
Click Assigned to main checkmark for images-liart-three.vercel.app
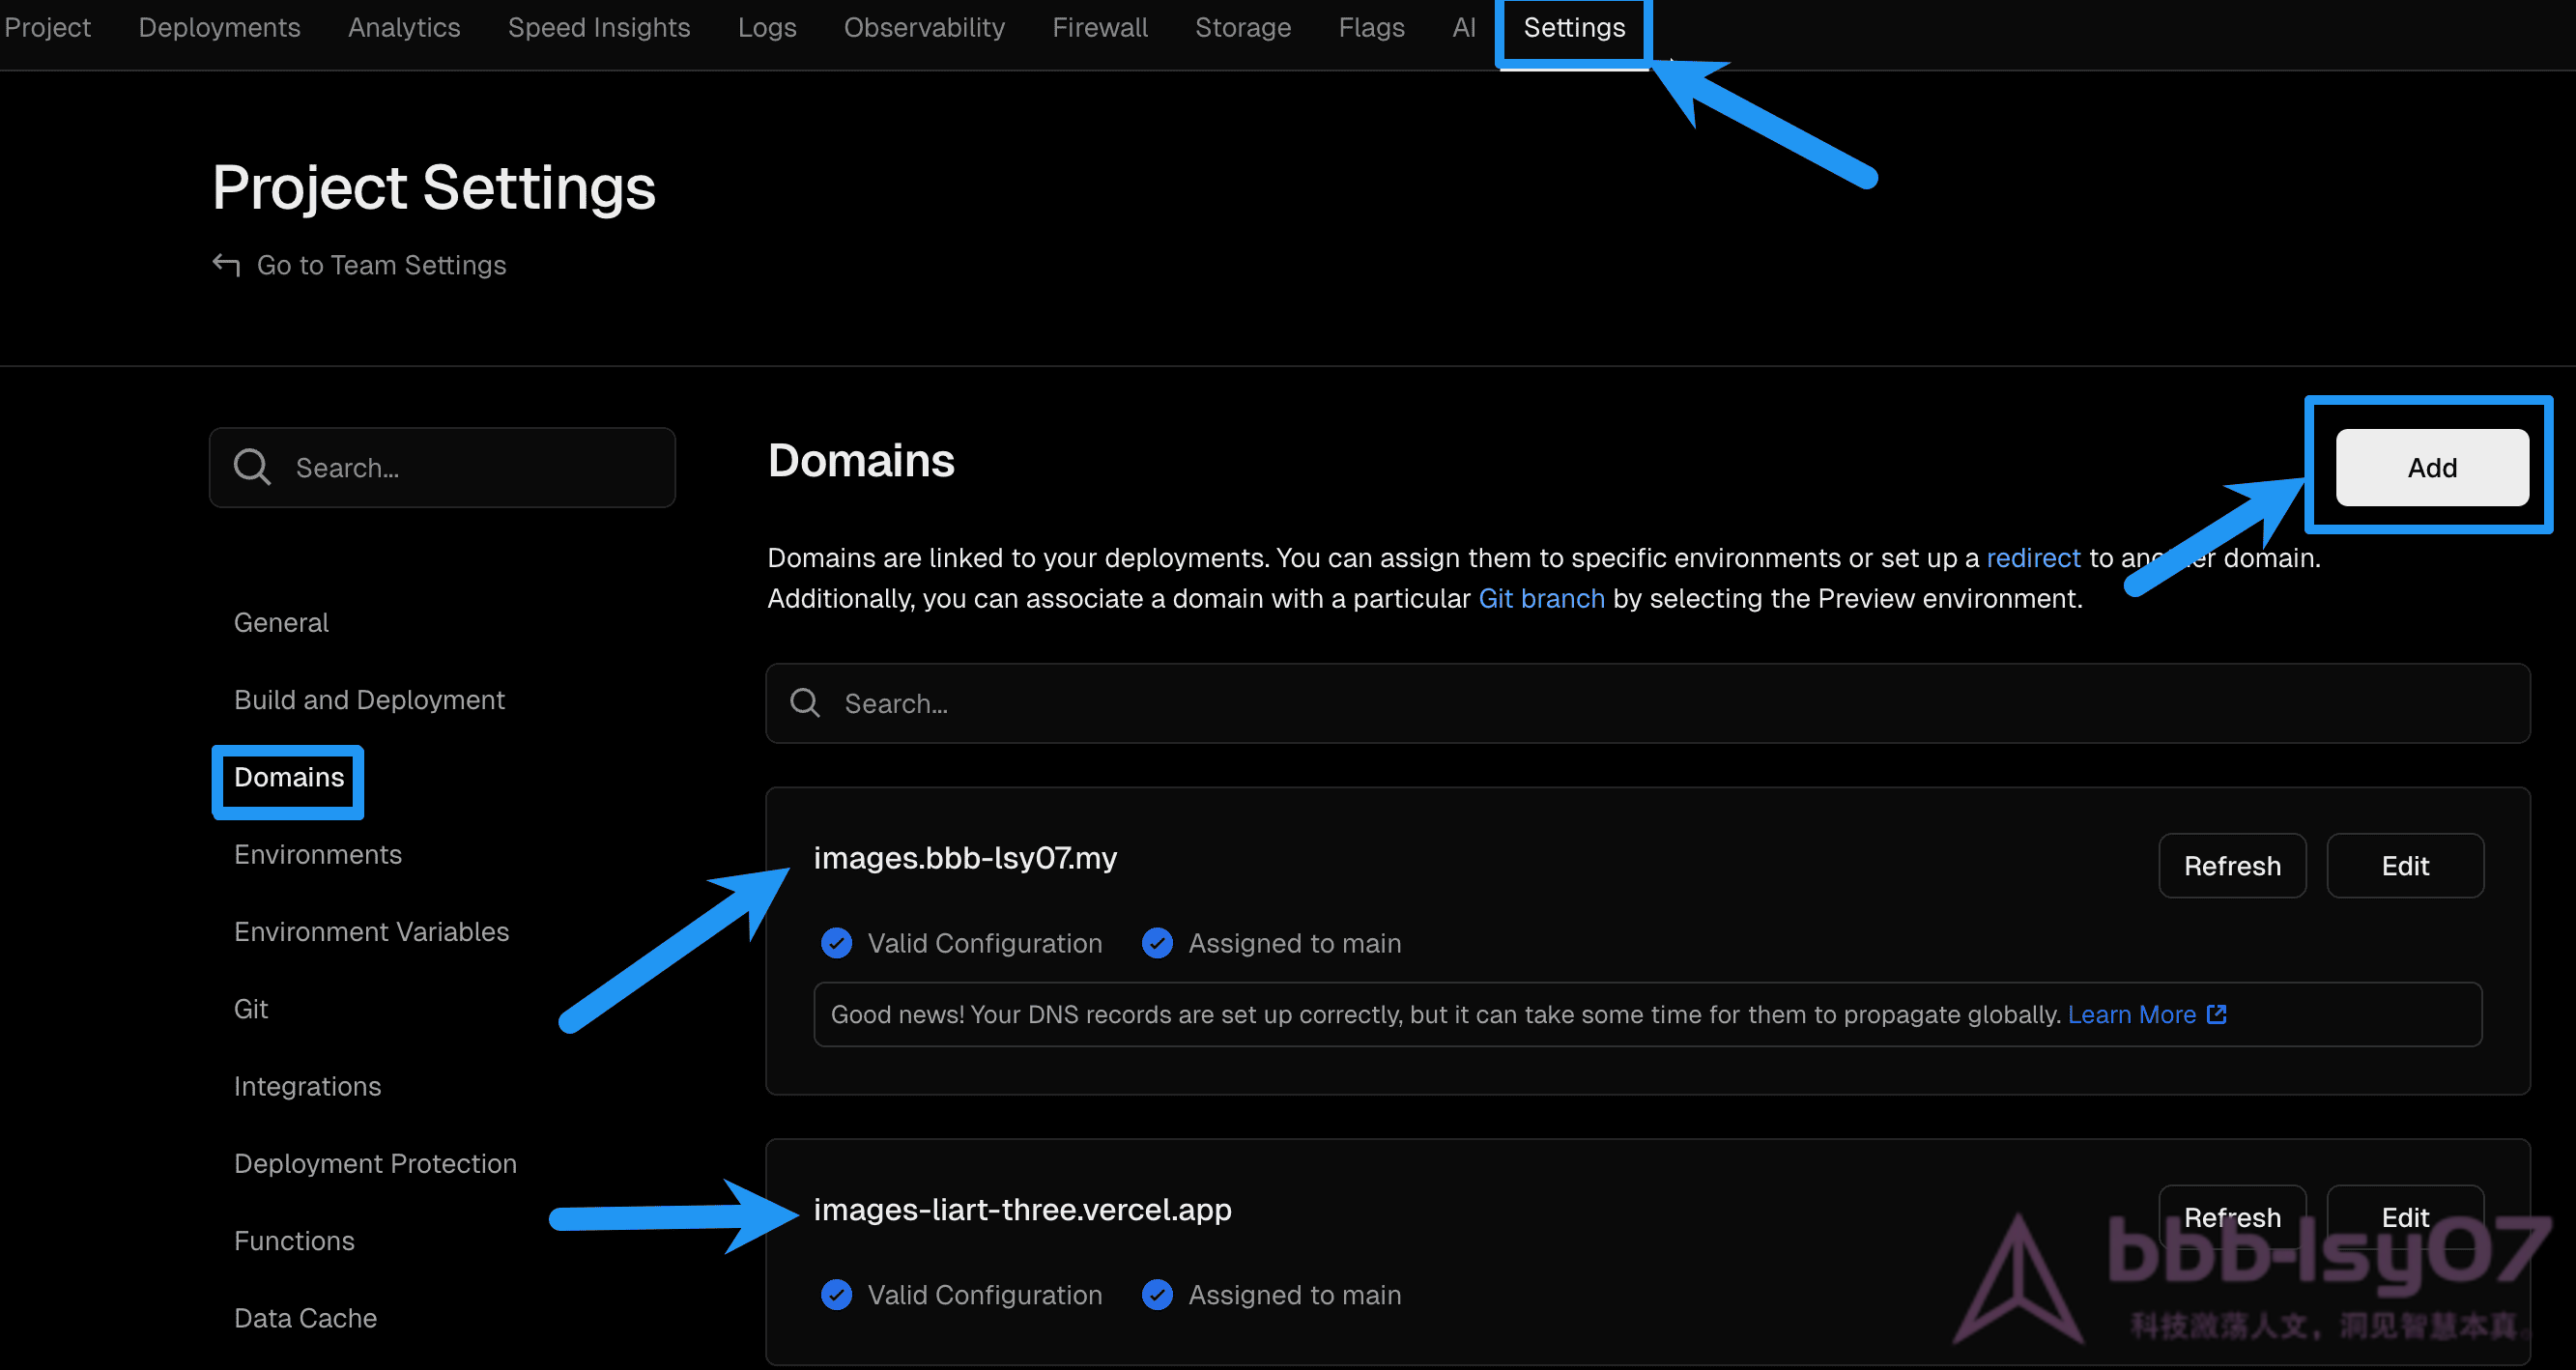pyautogui.click(x=1157, y=1294)
